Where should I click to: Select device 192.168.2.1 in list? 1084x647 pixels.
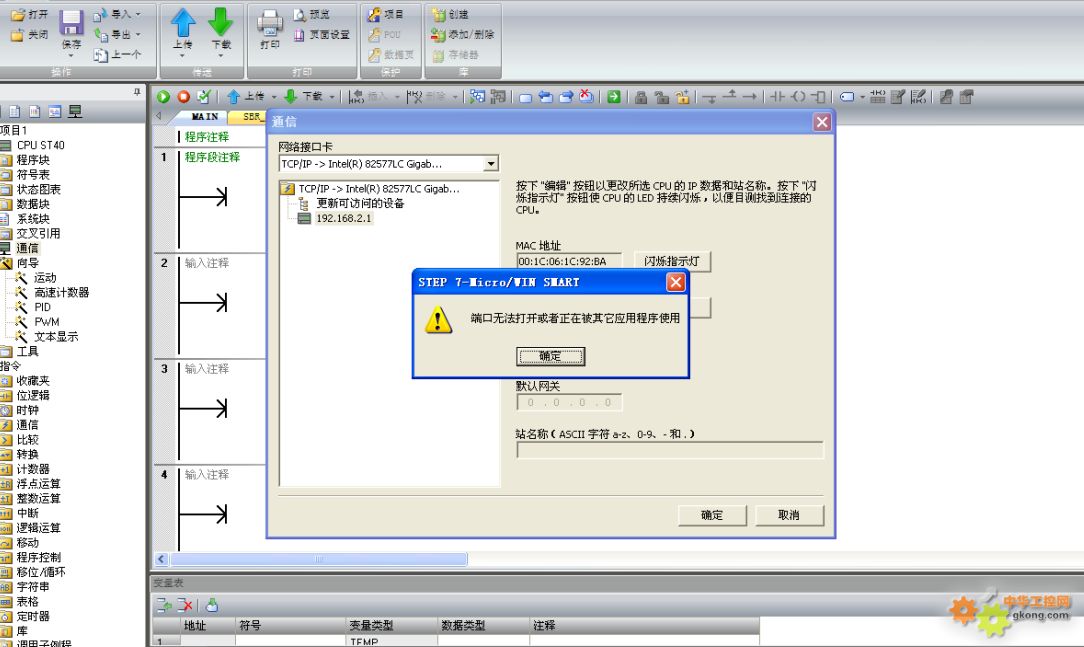click(344, 218)
